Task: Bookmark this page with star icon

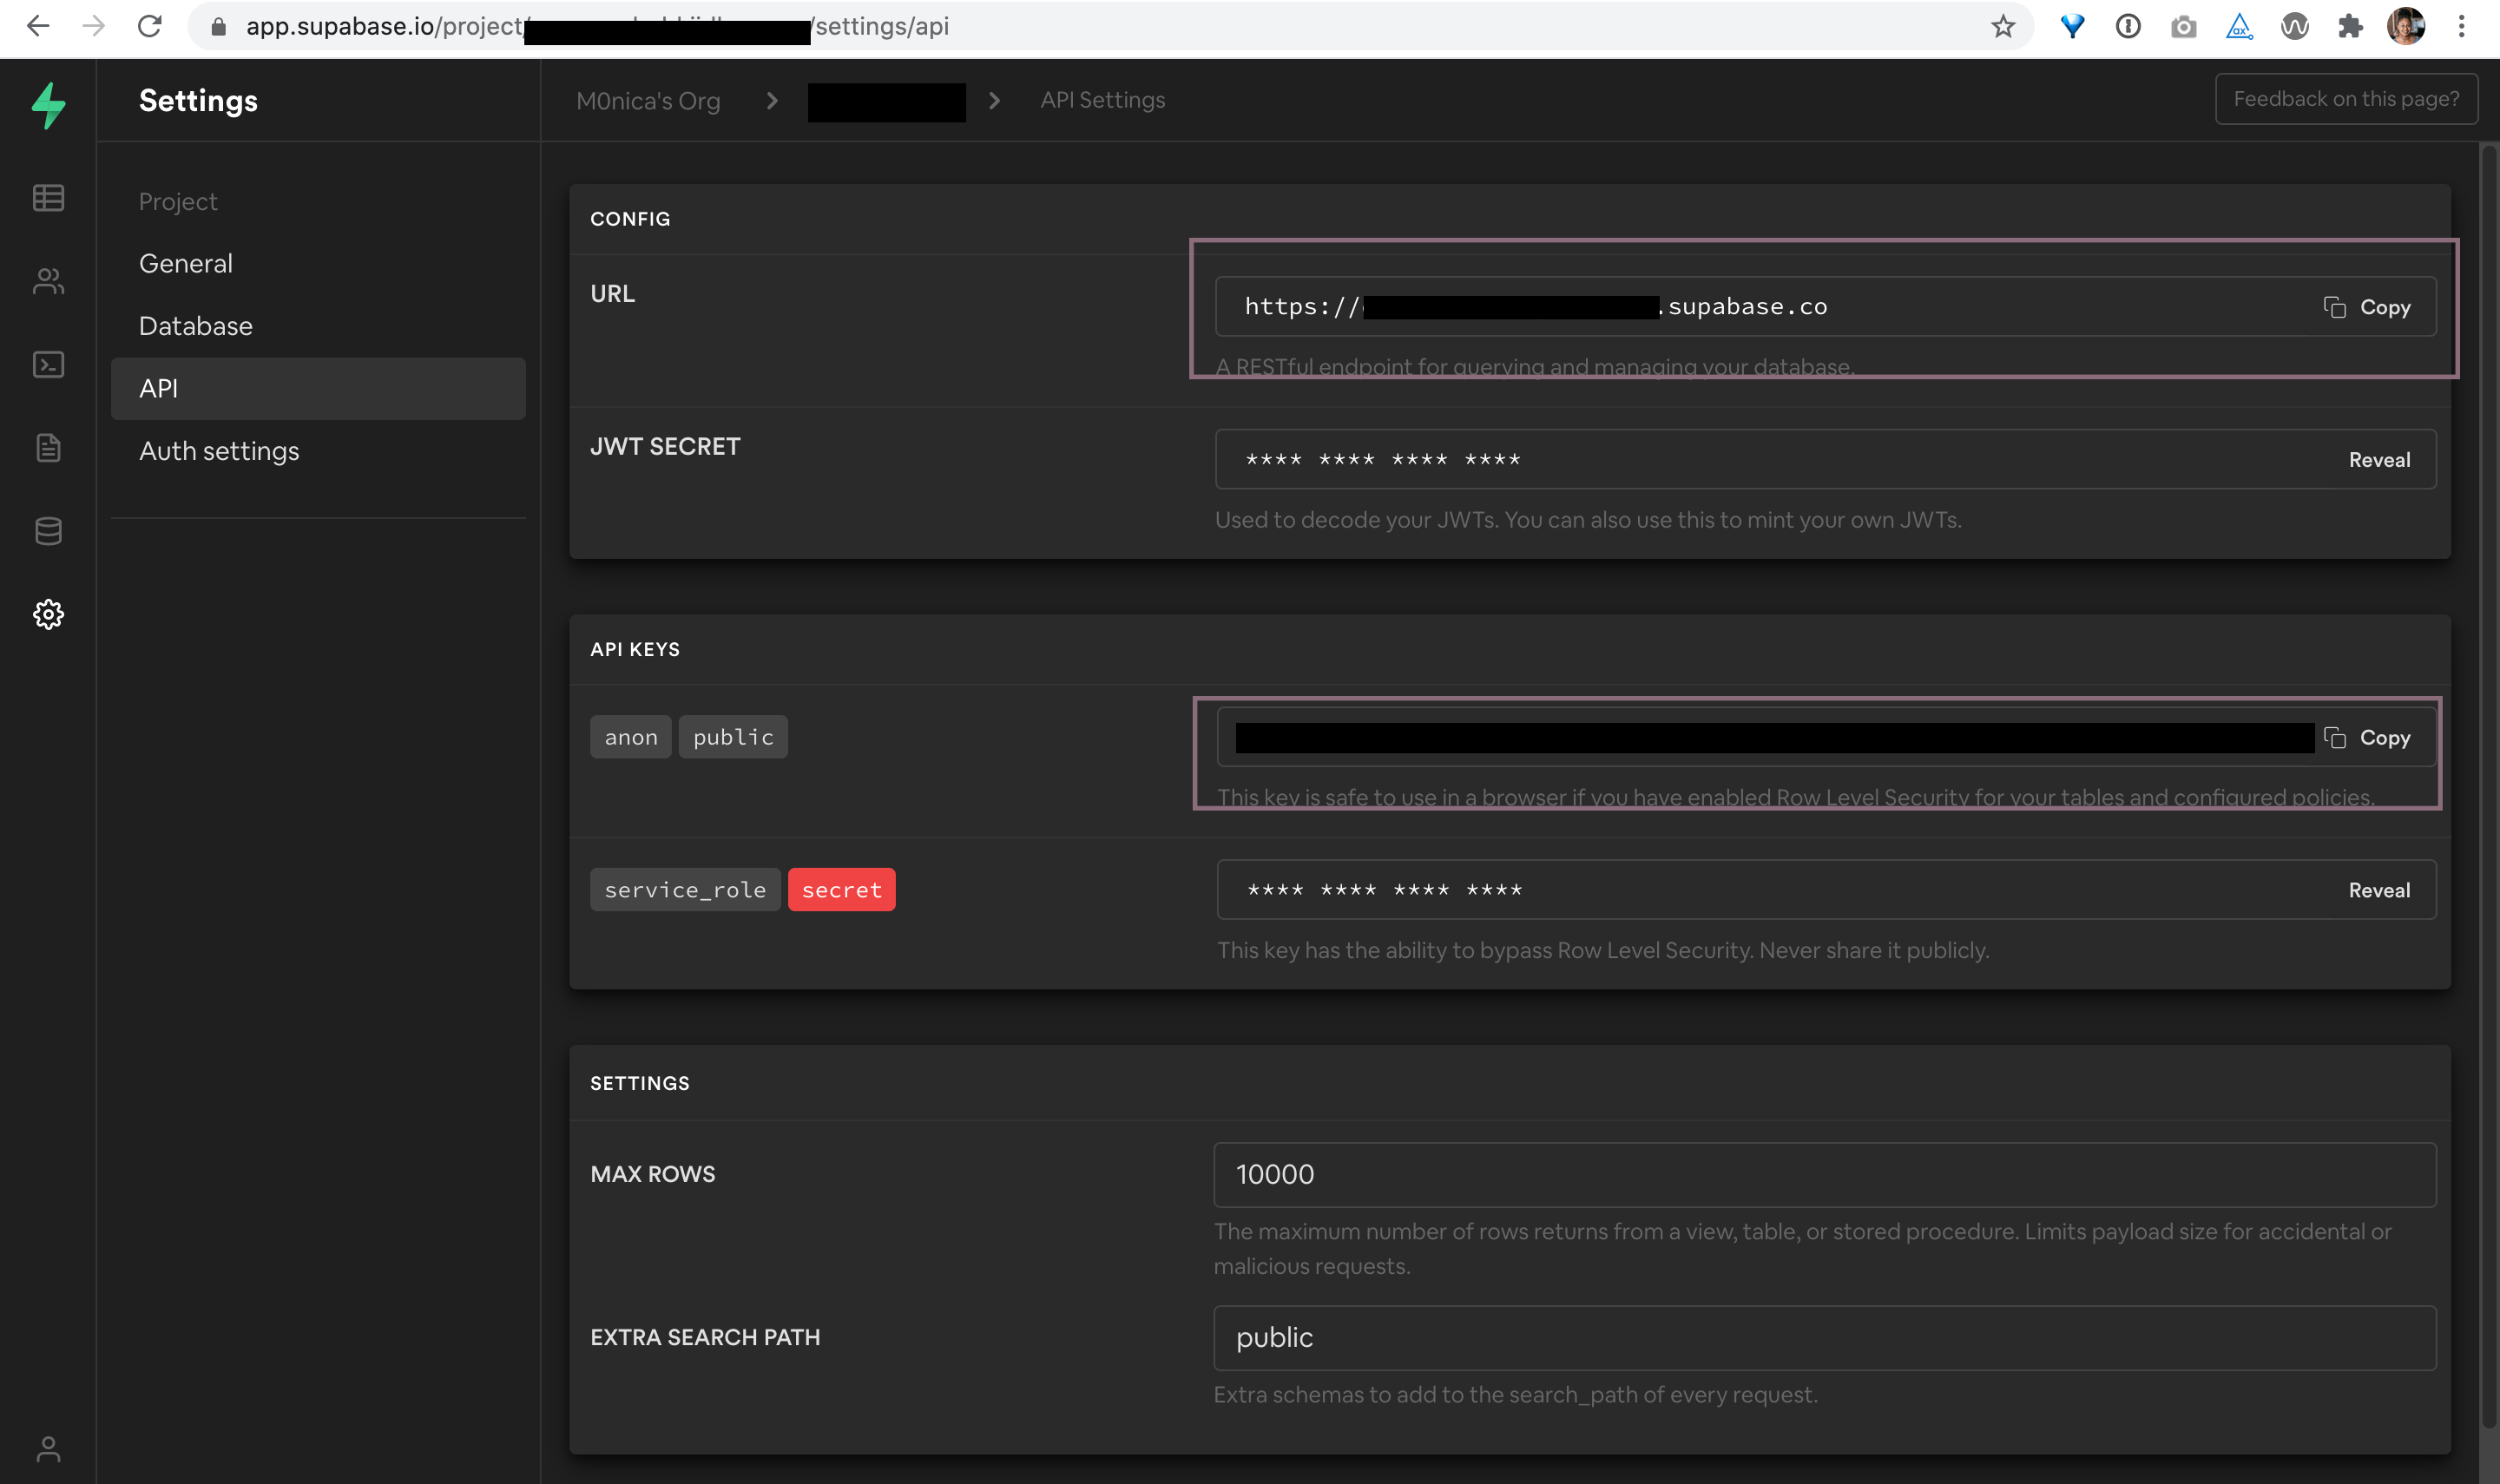Action: tap(2002, 27)
